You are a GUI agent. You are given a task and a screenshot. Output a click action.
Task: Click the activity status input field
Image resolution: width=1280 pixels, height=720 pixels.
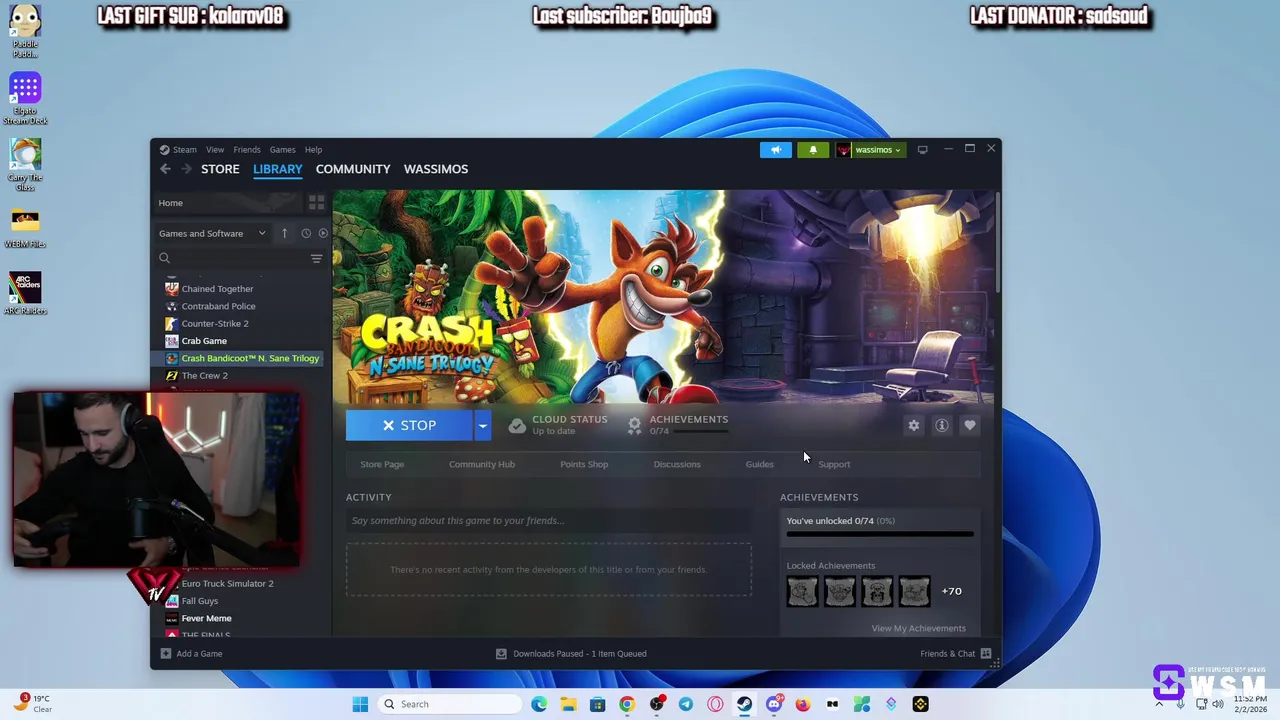pyautogui.click(x=548, y=521)
